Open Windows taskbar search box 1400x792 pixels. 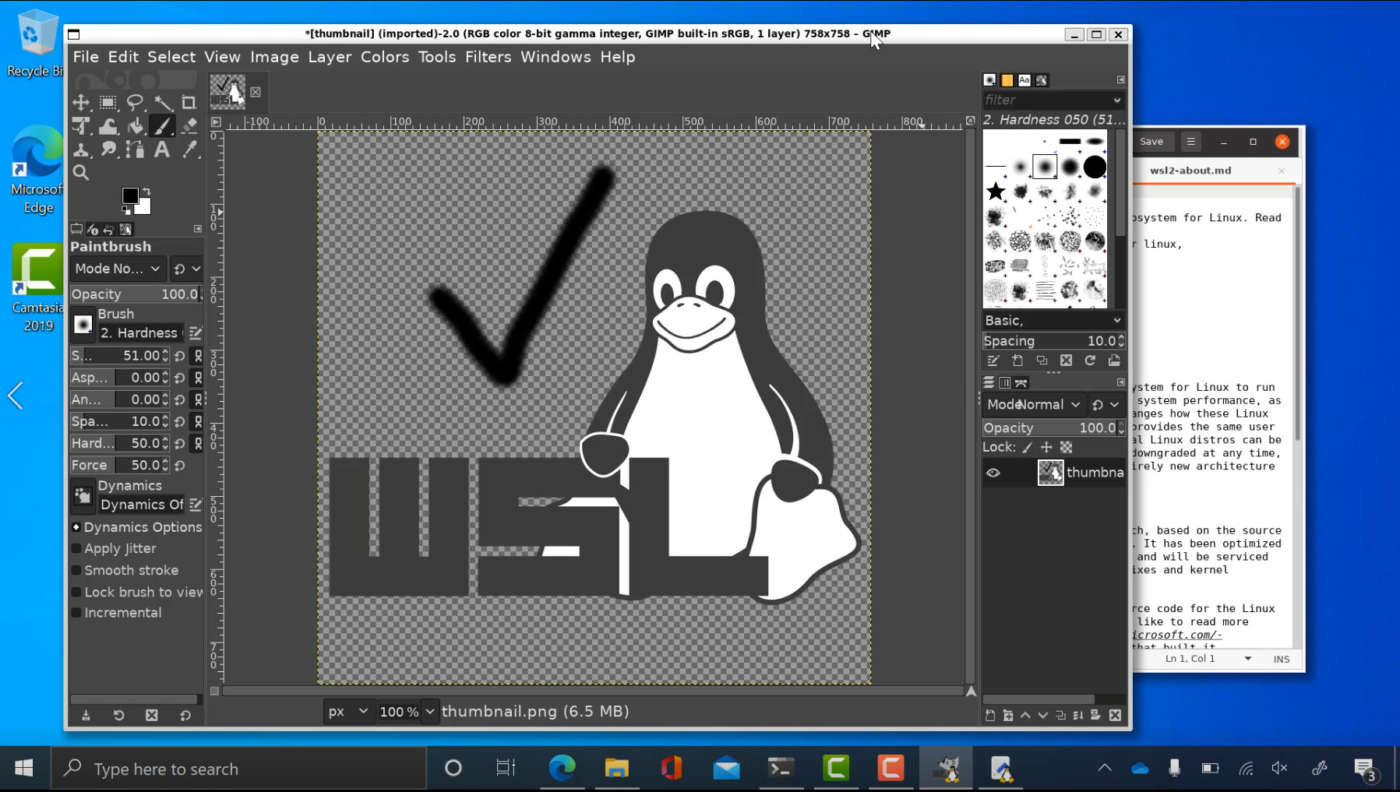click(240, 769)
